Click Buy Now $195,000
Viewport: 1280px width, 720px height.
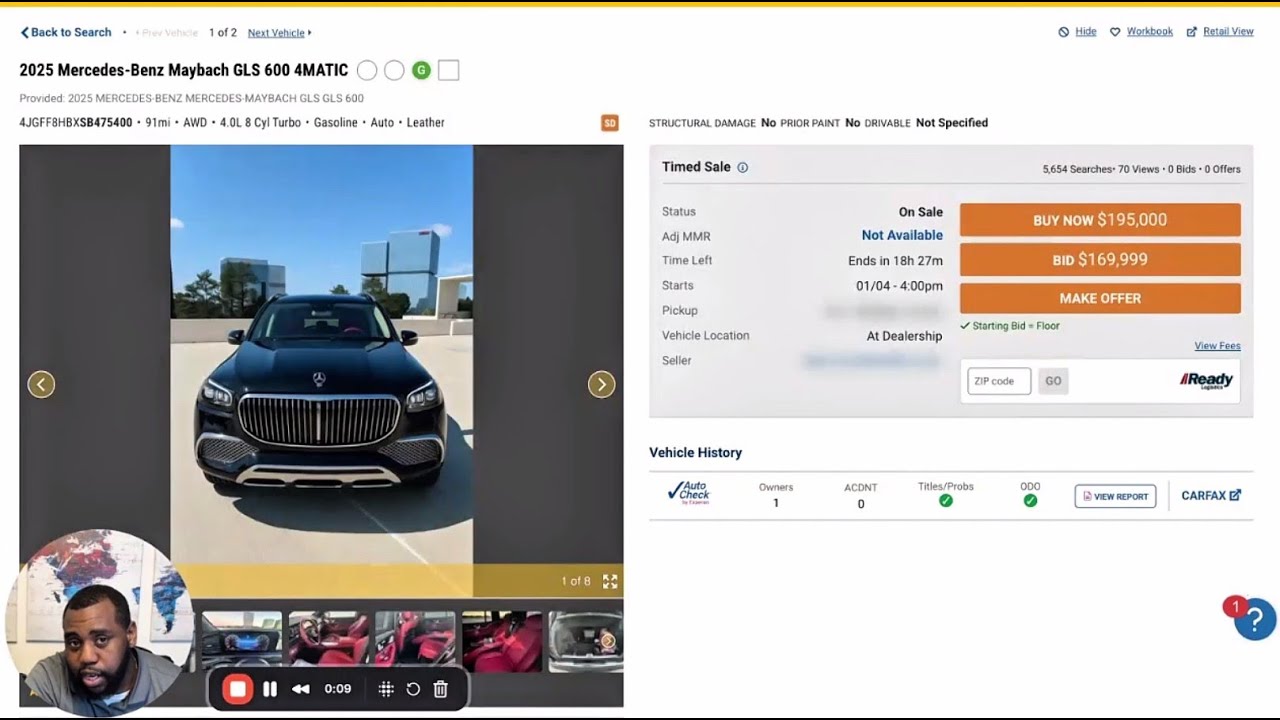click(1100, 220)
